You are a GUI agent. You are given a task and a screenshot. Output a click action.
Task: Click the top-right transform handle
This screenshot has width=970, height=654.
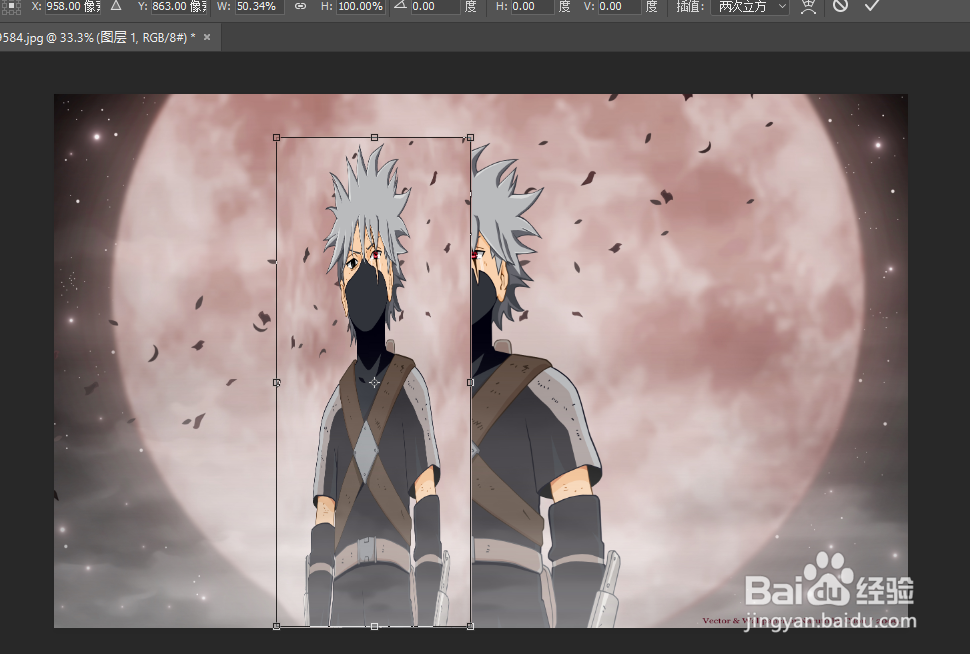(471, 137)
